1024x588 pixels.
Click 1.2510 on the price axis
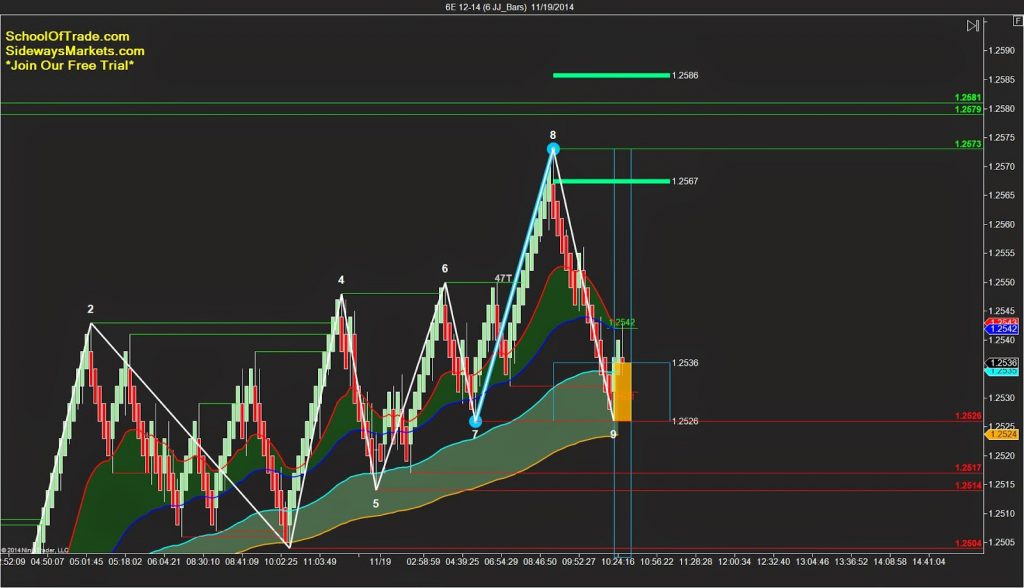(1002, 514)
